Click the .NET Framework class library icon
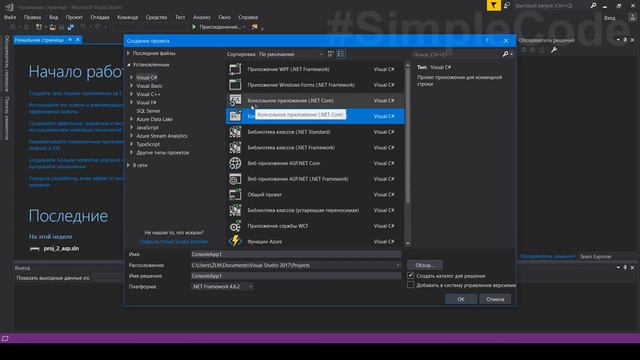640x360 pixels. (x=235, y=147)
